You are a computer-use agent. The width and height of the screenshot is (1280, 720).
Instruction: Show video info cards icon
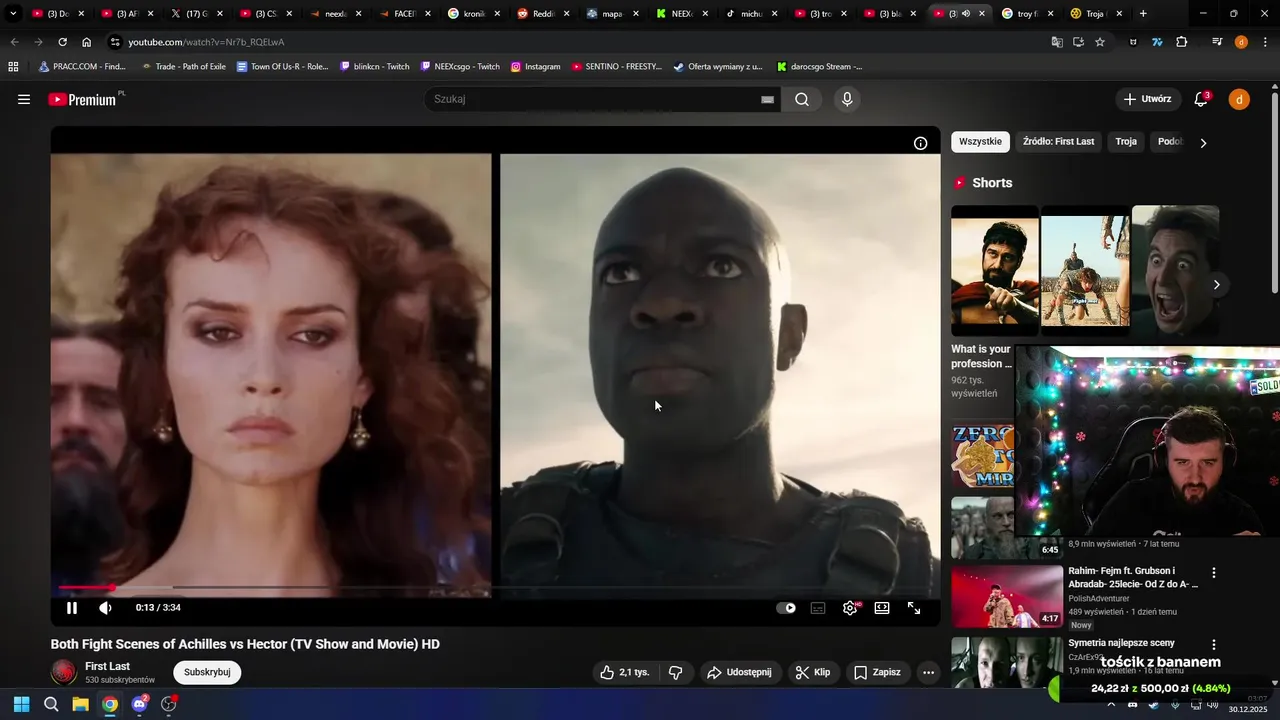[x=920, y=143]
